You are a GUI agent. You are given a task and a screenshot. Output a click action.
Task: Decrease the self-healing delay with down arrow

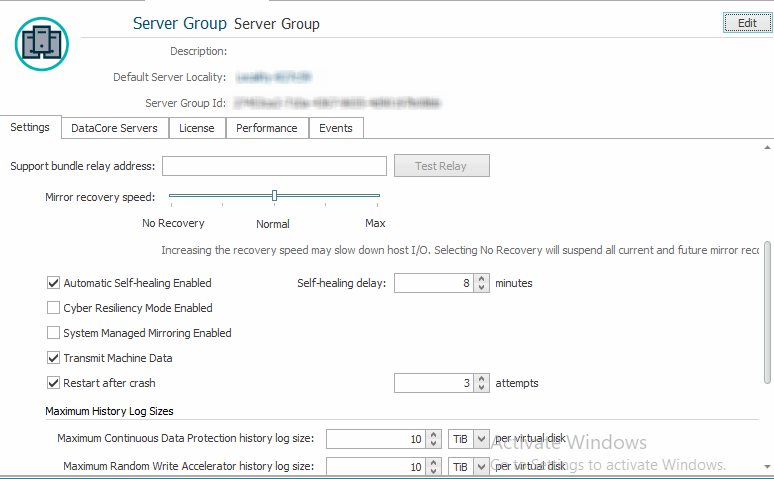tap(484, 288)
